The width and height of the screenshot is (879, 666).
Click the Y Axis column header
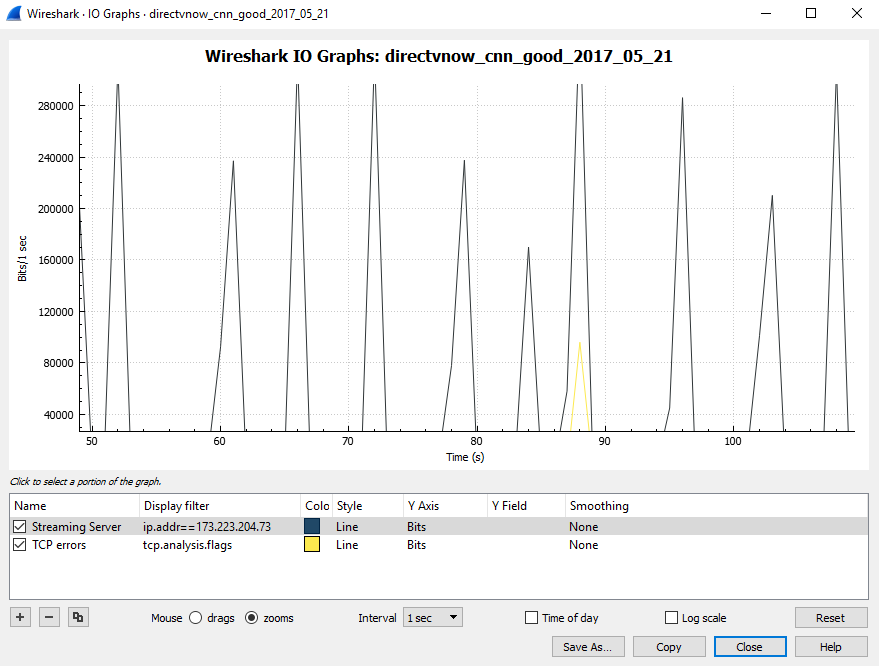[x=445, y=506]
